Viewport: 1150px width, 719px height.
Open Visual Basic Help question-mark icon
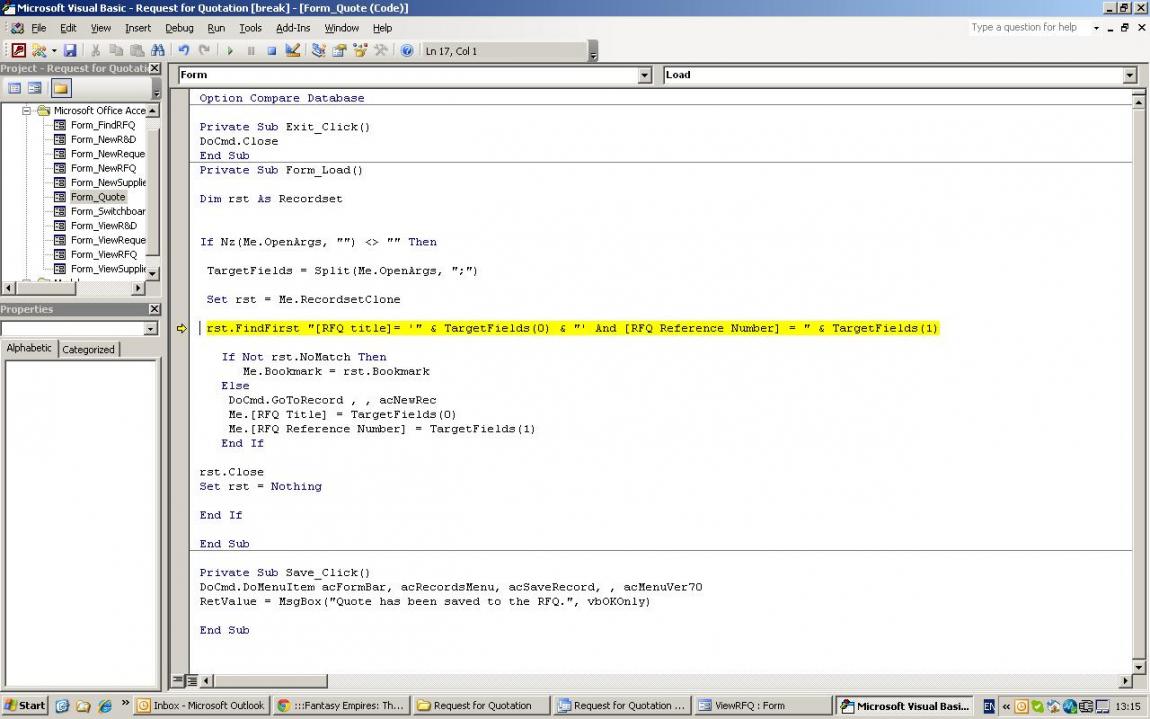point(407,51)
